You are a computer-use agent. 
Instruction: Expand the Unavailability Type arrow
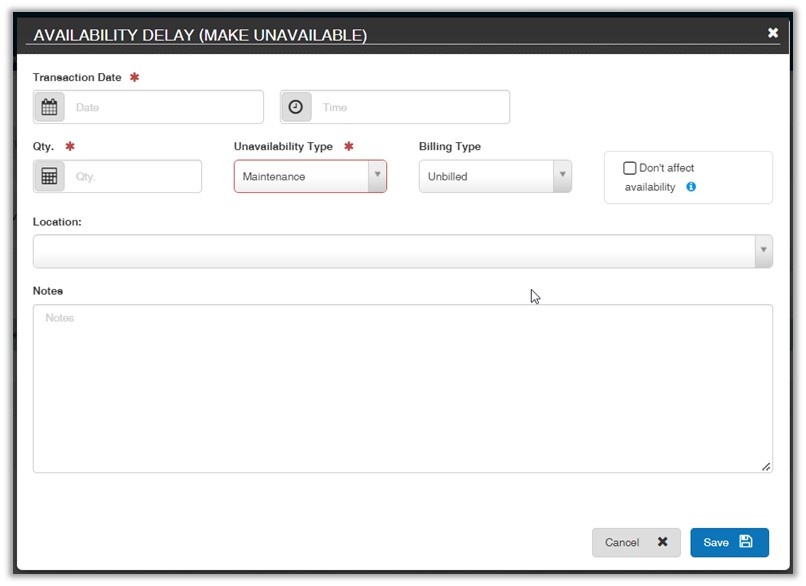[x=377, y=175]
